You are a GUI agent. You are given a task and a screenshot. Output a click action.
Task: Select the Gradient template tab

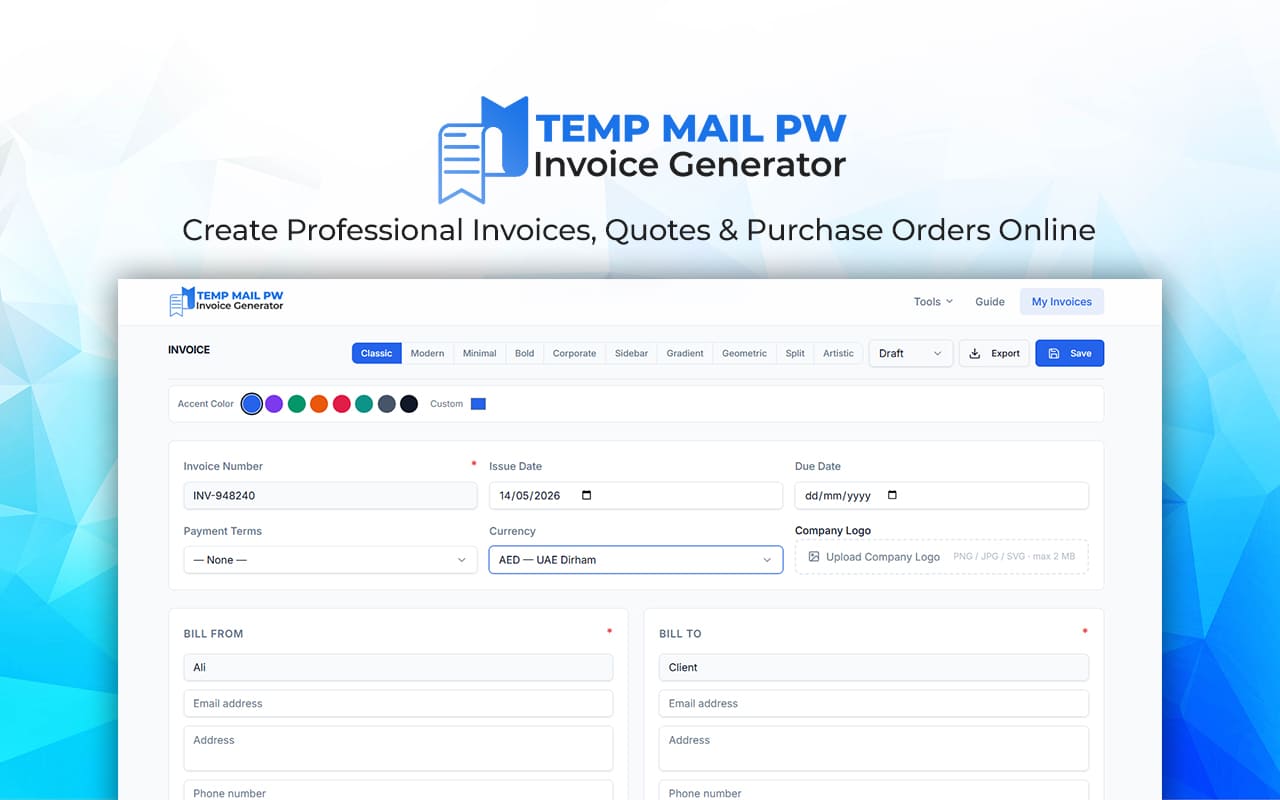tap(685, 353)
